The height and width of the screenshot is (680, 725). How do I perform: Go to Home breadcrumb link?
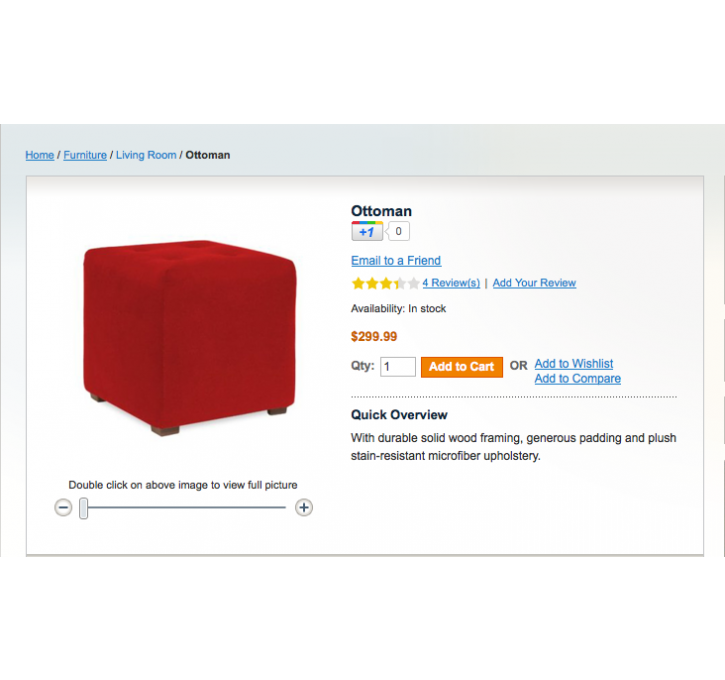click(x=40, y=155)
